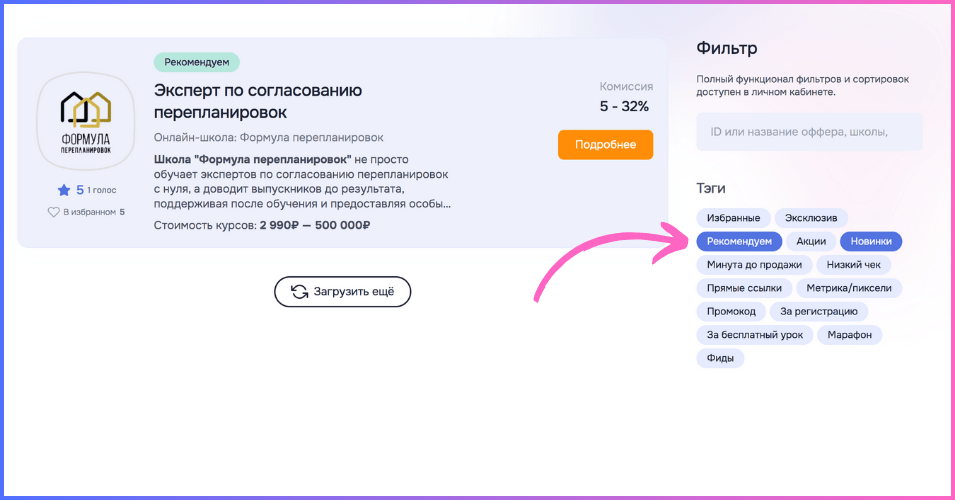Image resolution: width=955 pixels, height=500 pixels.
Task: Load more offers with Загрузить ещё
Action: pyautogui.click(x=342, y=292)
